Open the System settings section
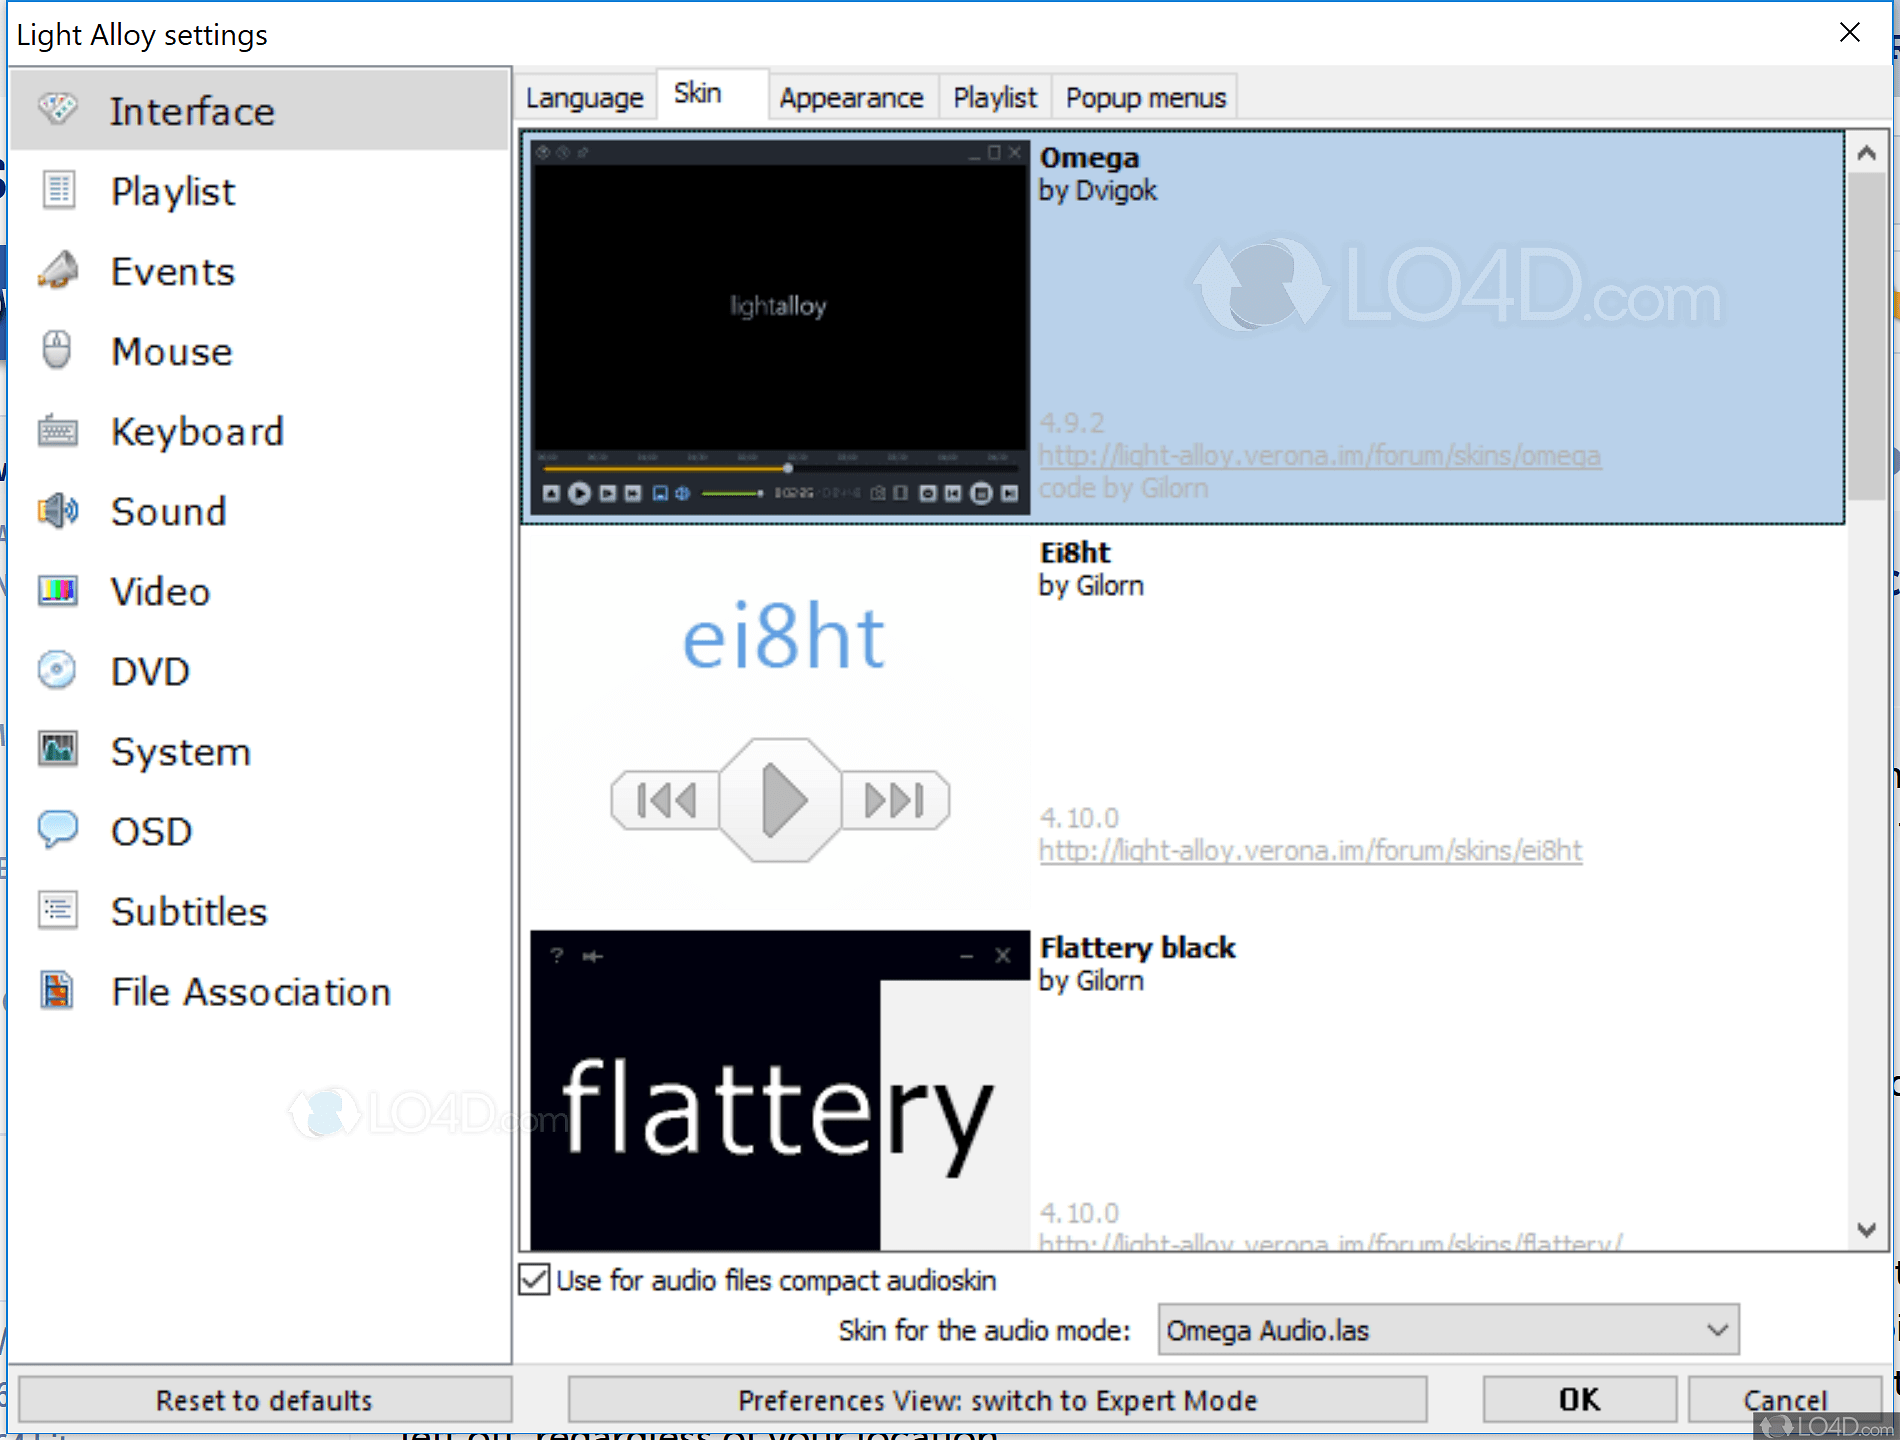Image resolution: width=1900 pixels, height=1440 pixels. [180, 751]
